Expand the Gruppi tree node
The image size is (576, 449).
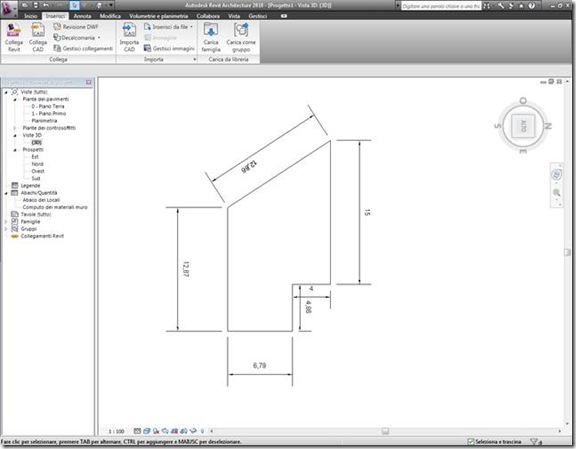click(x=6, y=229)
